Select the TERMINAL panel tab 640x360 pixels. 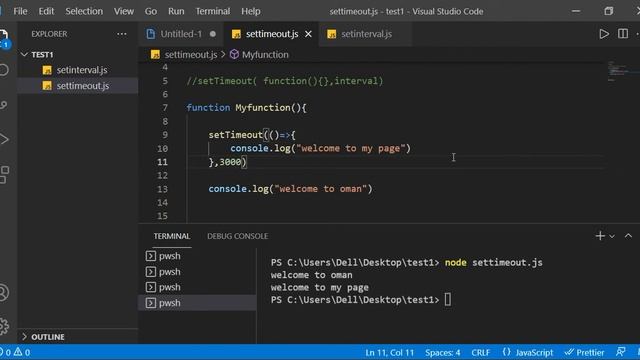pos(172,236)
